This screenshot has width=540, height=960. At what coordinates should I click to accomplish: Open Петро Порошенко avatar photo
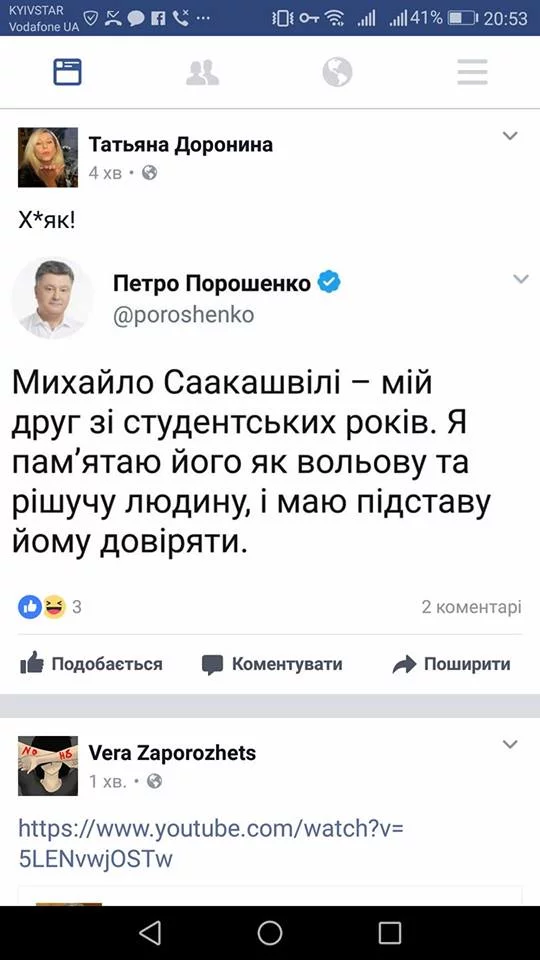52,298
